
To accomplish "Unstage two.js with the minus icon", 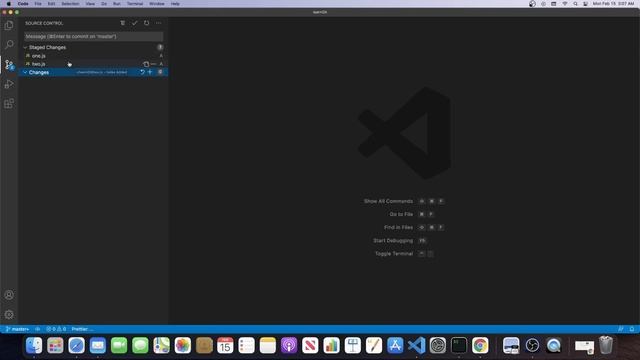I will tap(153, 64).
